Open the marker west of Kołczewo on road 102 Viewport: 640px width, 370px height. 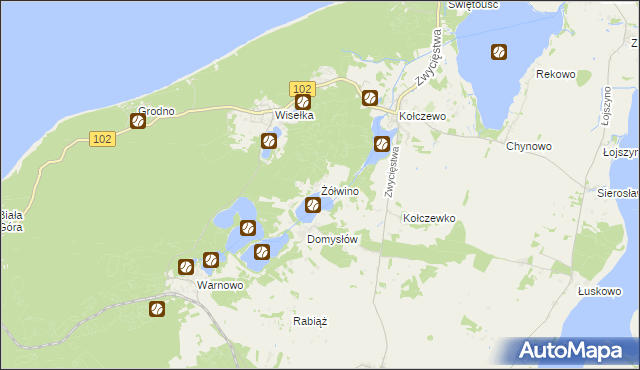[x=370, y=98]
